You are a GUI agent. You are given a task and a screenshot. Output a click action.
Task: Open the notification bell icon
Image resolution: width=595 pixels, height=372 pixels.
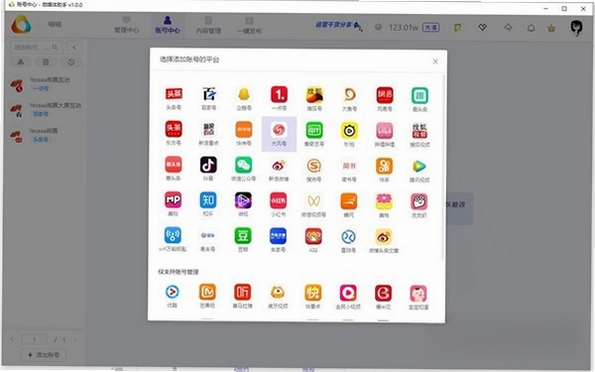pyautogui.click(x=531, y=28)
